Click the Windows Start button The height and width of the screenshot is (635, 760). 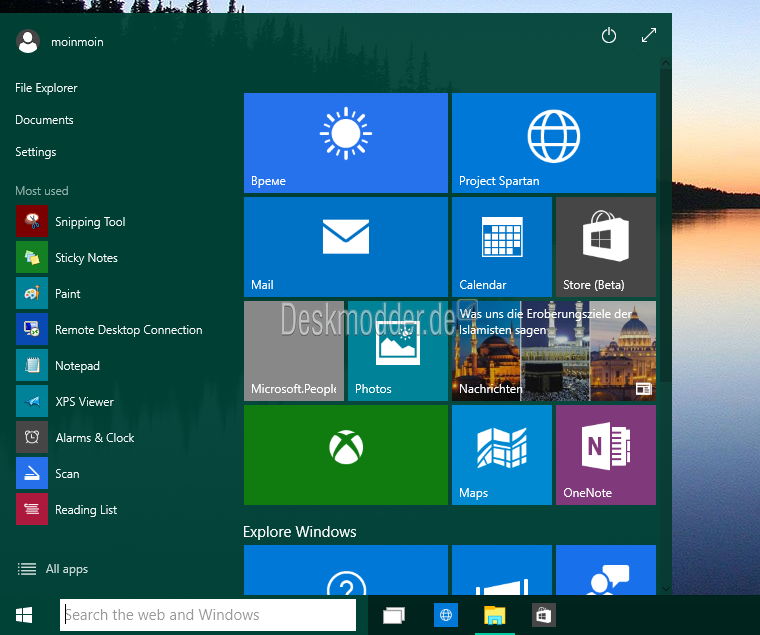pos(24,615)
